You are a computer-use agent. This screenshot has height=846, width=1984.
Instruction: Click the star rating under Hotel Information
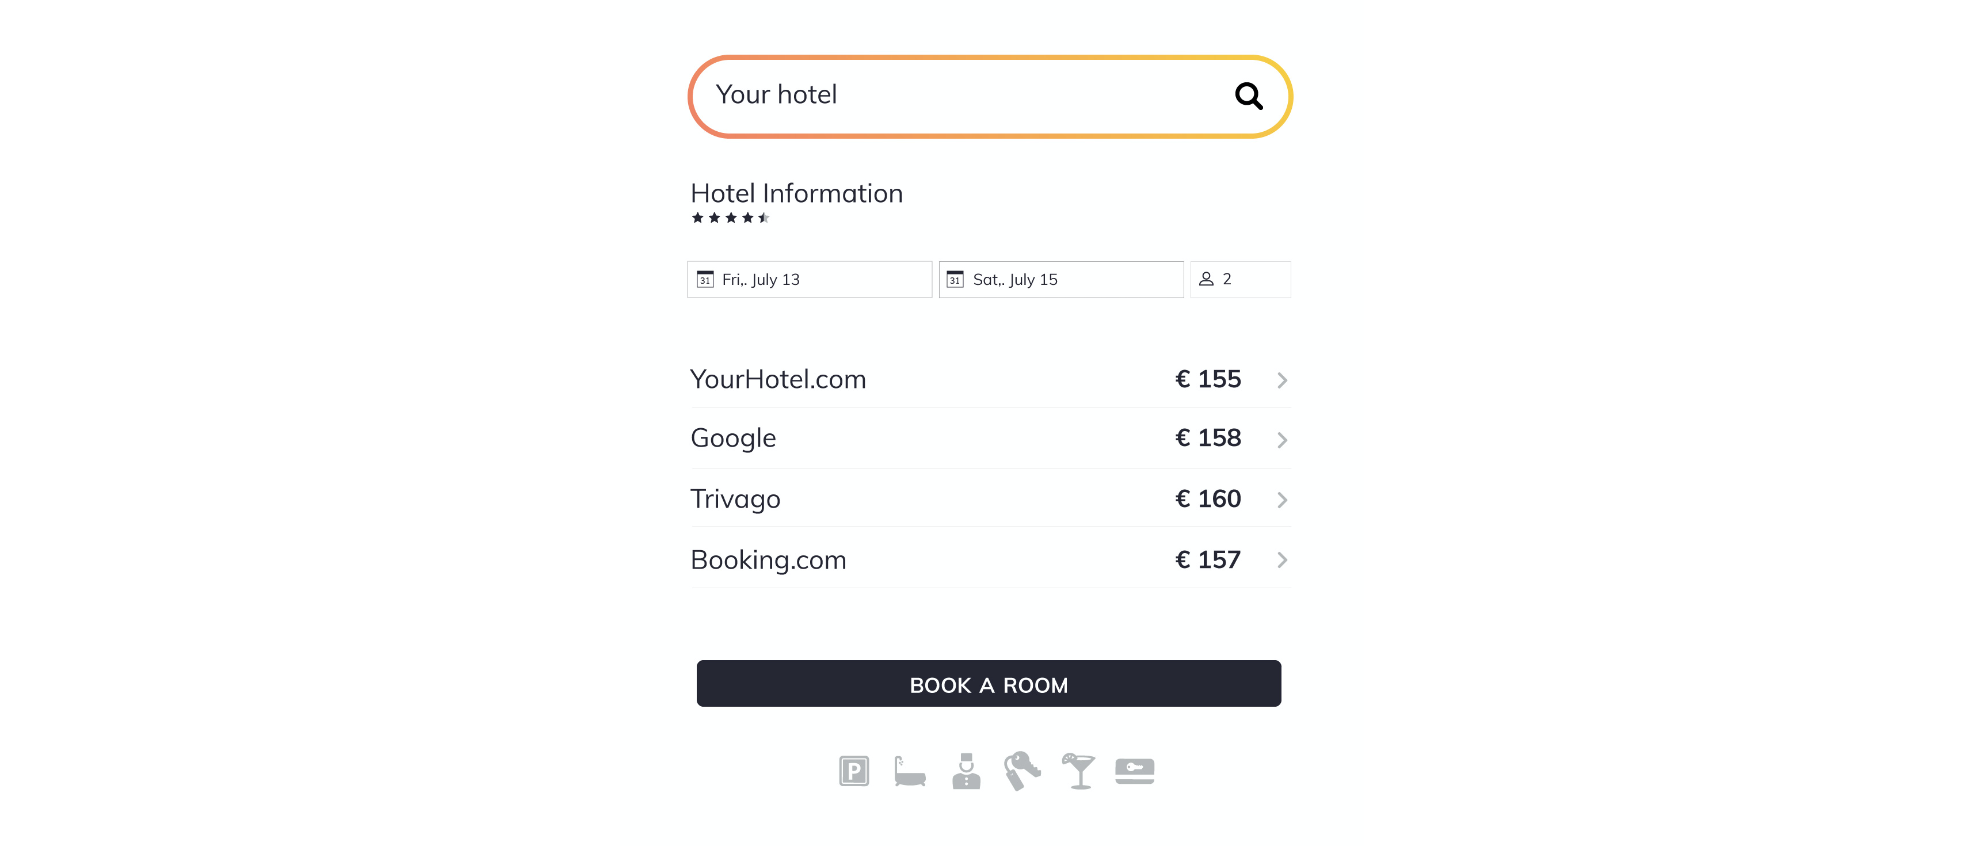[730, 218]
